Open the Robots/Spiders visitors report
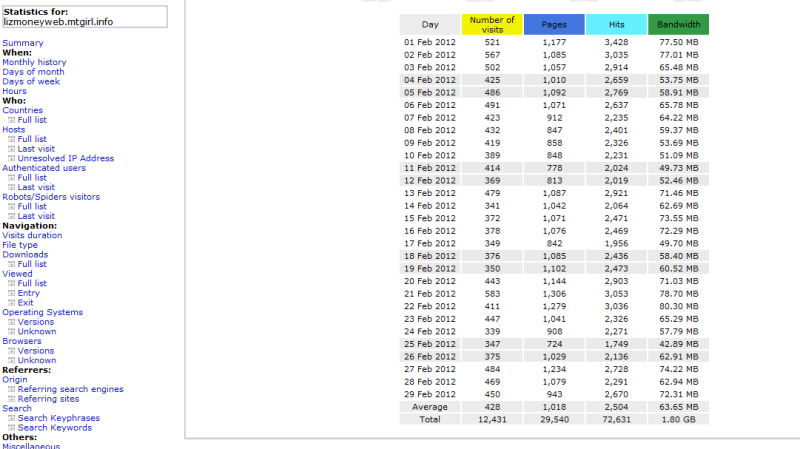The image size is (800, 449). click(51, 197)
